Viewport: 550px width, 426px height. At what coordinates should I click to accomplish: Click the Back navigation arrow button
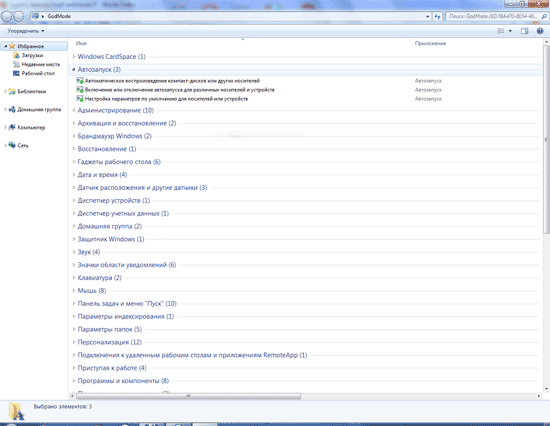click(6, 16)
